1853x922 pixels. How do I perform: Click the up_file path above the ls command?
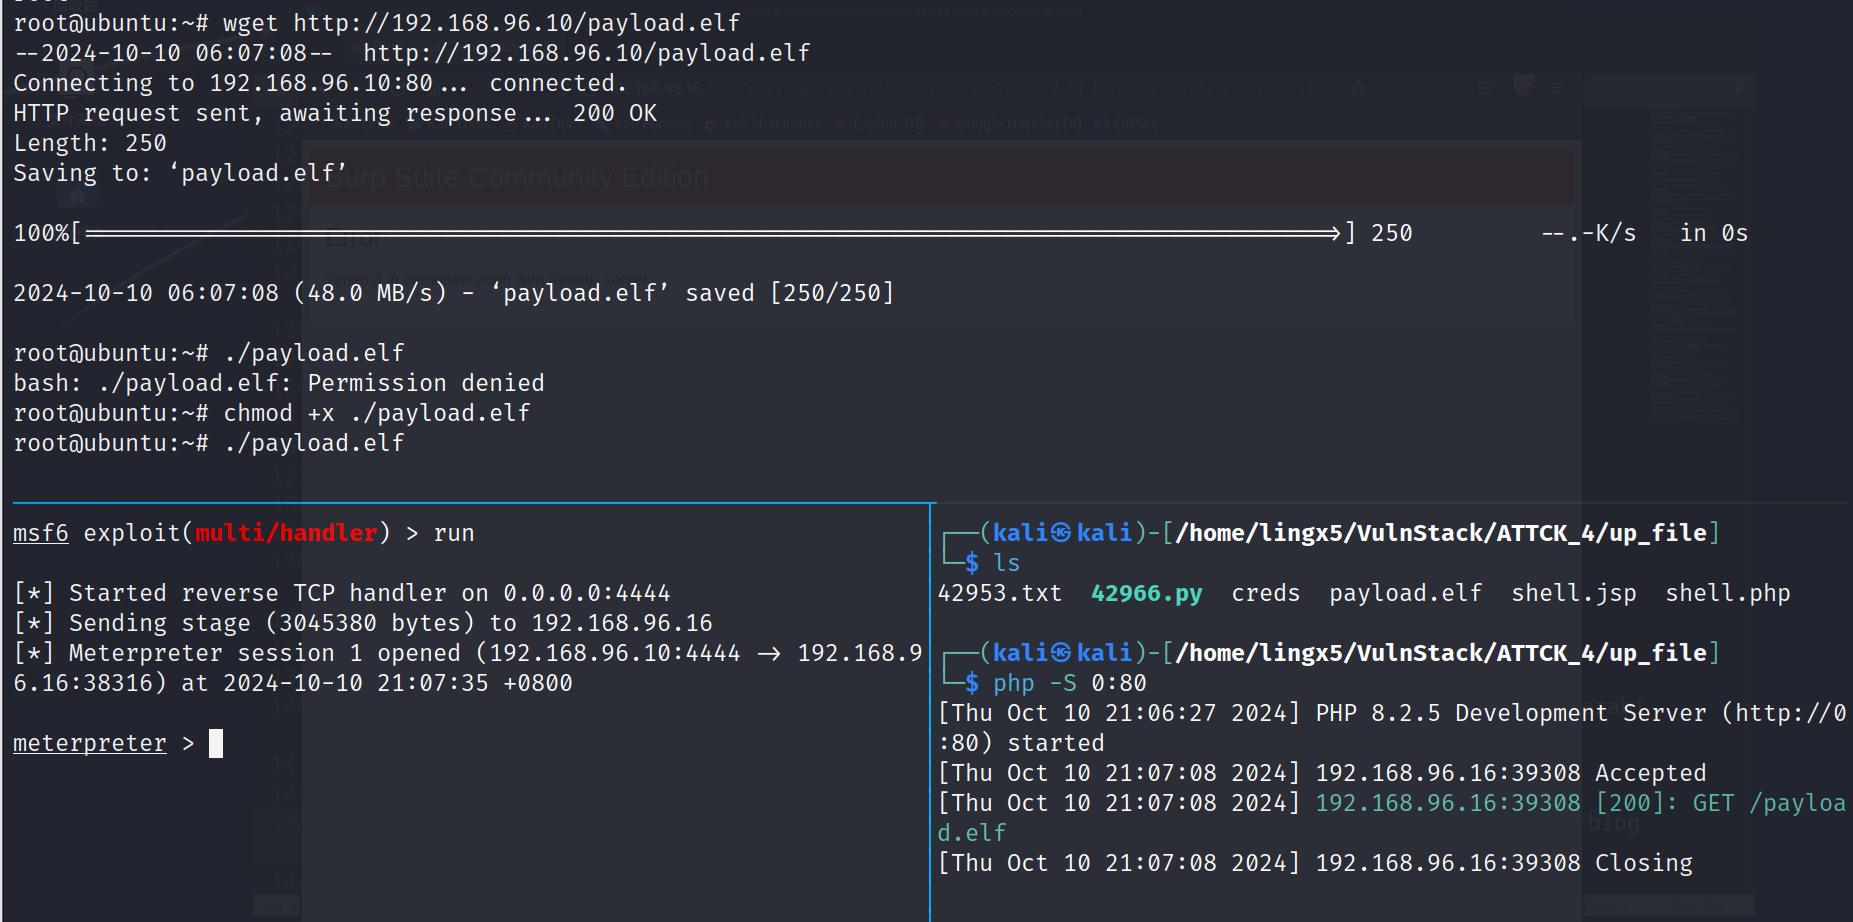[x=1441, y=533]
